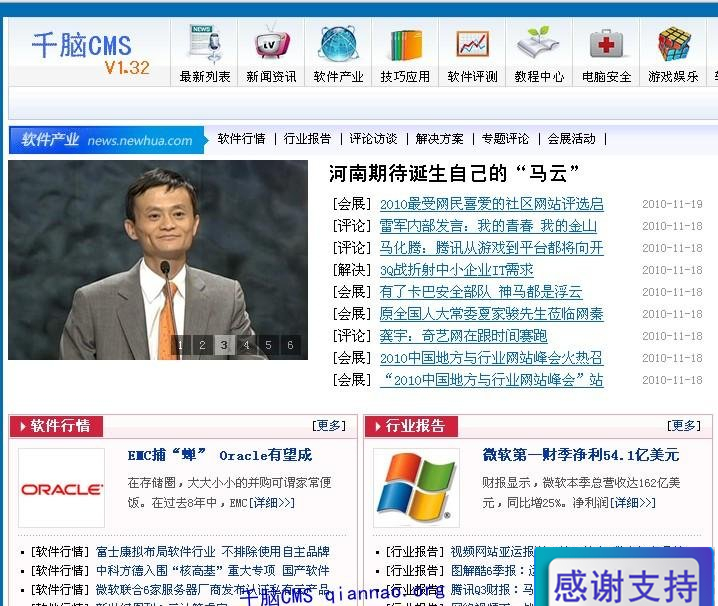Open link 富士康拟布局软件行业 不排除使用自主品牌
The height and width of the screenshot is (606, 718).
[213, 551]
